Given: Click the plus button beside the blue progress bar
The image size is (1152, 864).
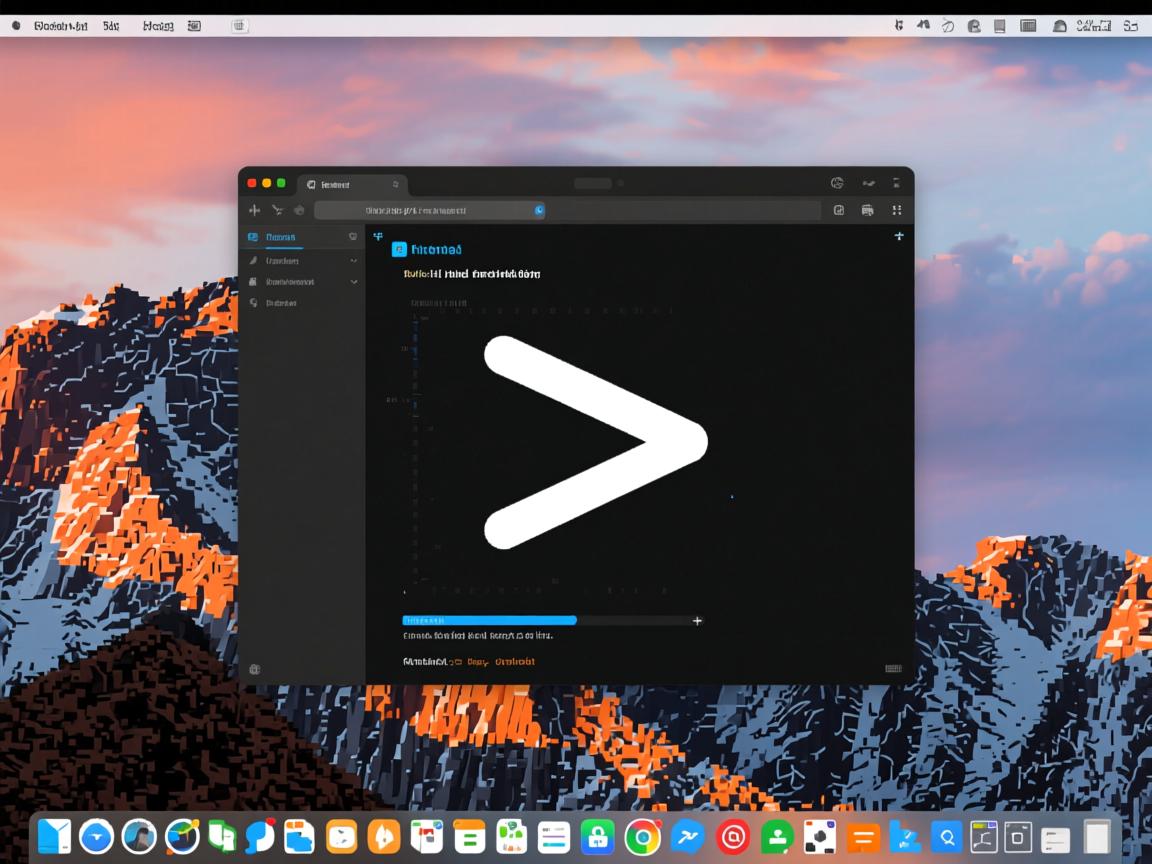Looking at the screenshot, I should pos(697,620).
